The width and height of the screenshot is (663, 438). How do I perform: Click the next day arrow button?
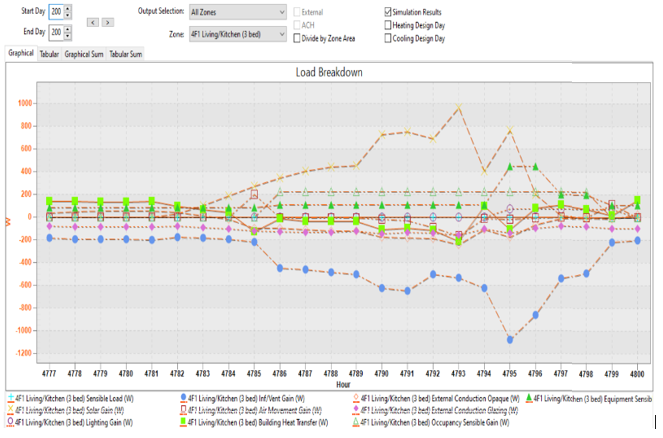click(x=109, y=21)
